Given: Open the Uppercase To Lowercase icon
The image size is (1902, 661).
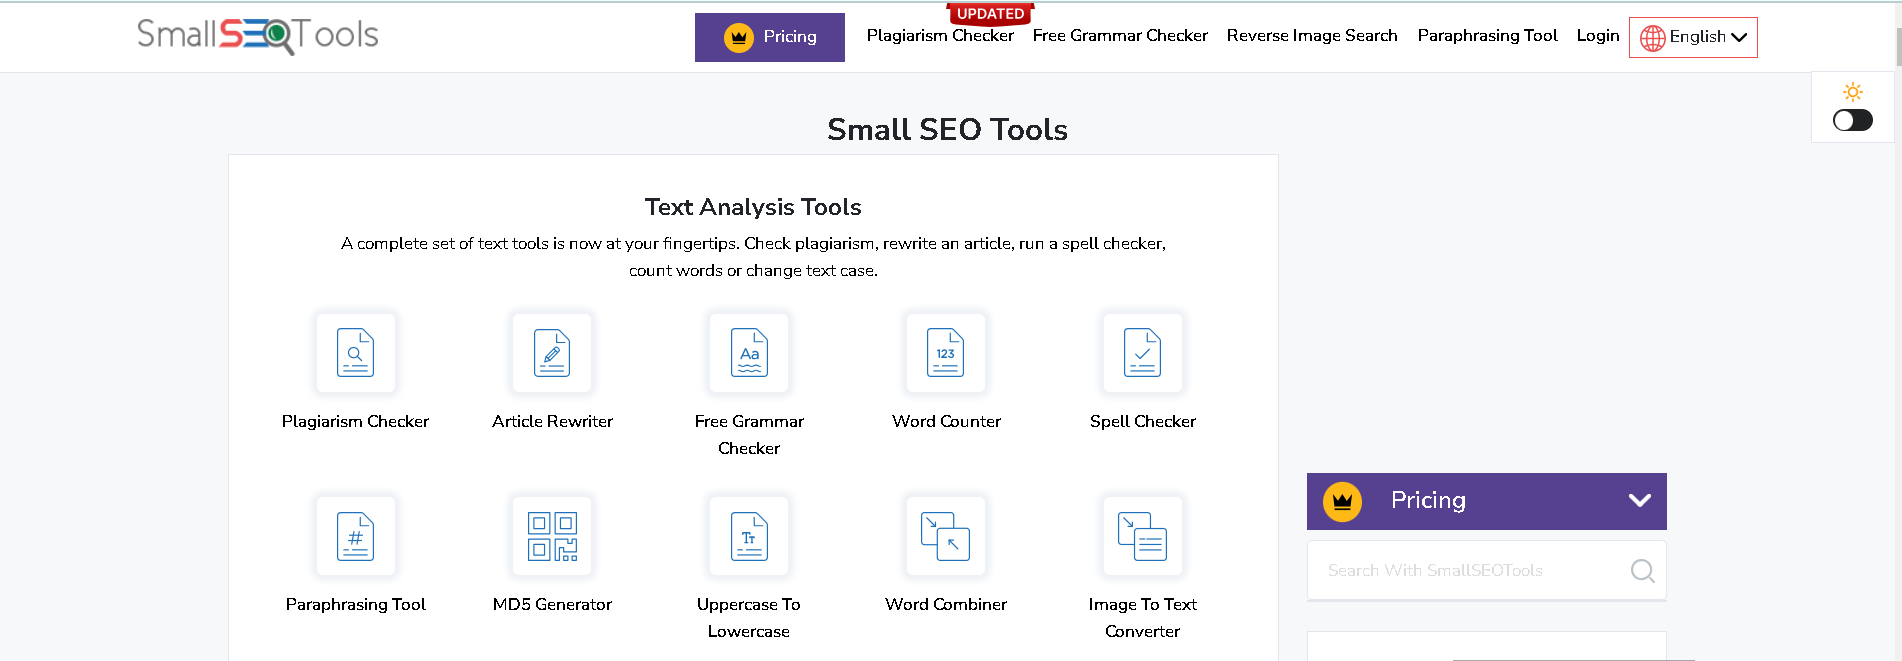Looking at the screenshot, I should (x=749, y=536).
